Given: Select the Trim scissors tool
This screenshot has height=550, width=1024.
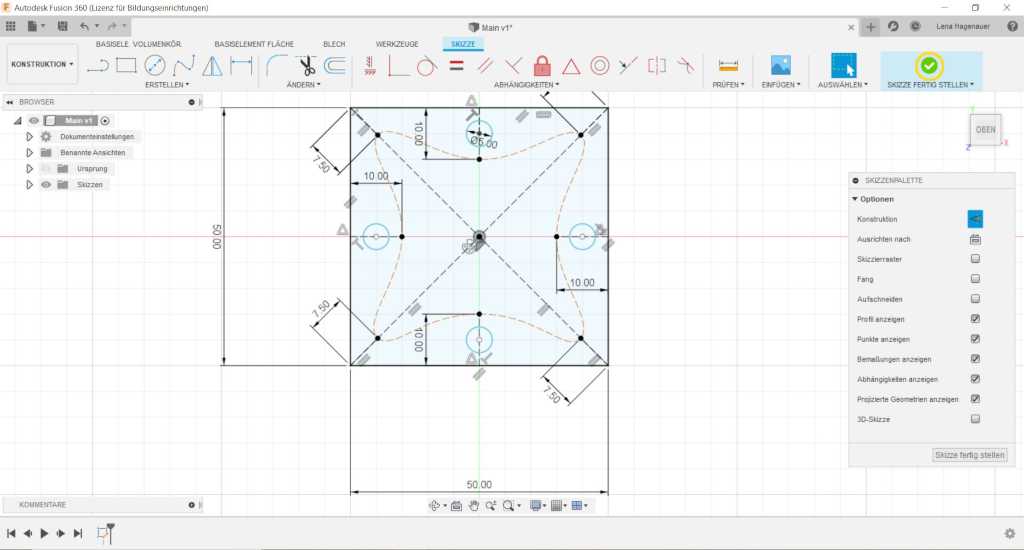Looking at the screenshot, I should (x=306, y=65).
